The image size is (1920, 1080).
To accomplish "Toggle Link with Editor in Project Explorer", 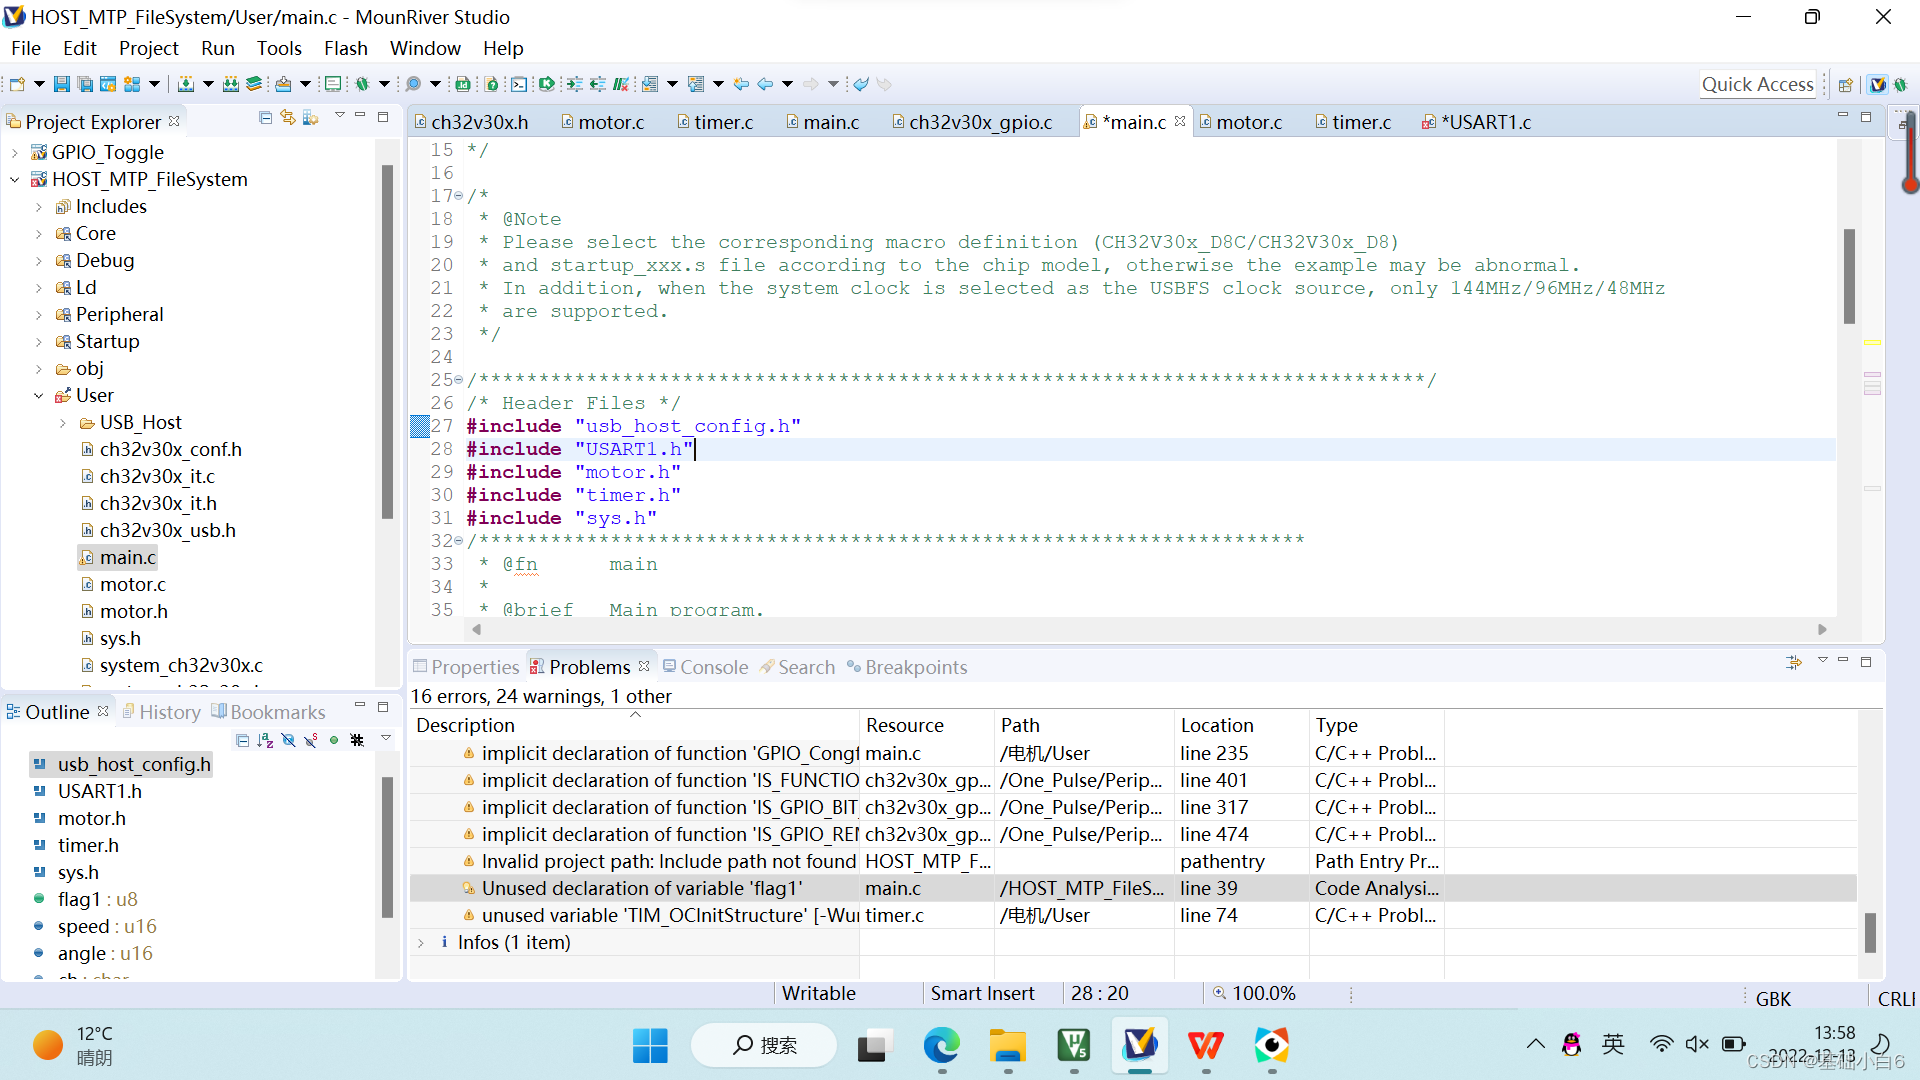I will [288, 118].
